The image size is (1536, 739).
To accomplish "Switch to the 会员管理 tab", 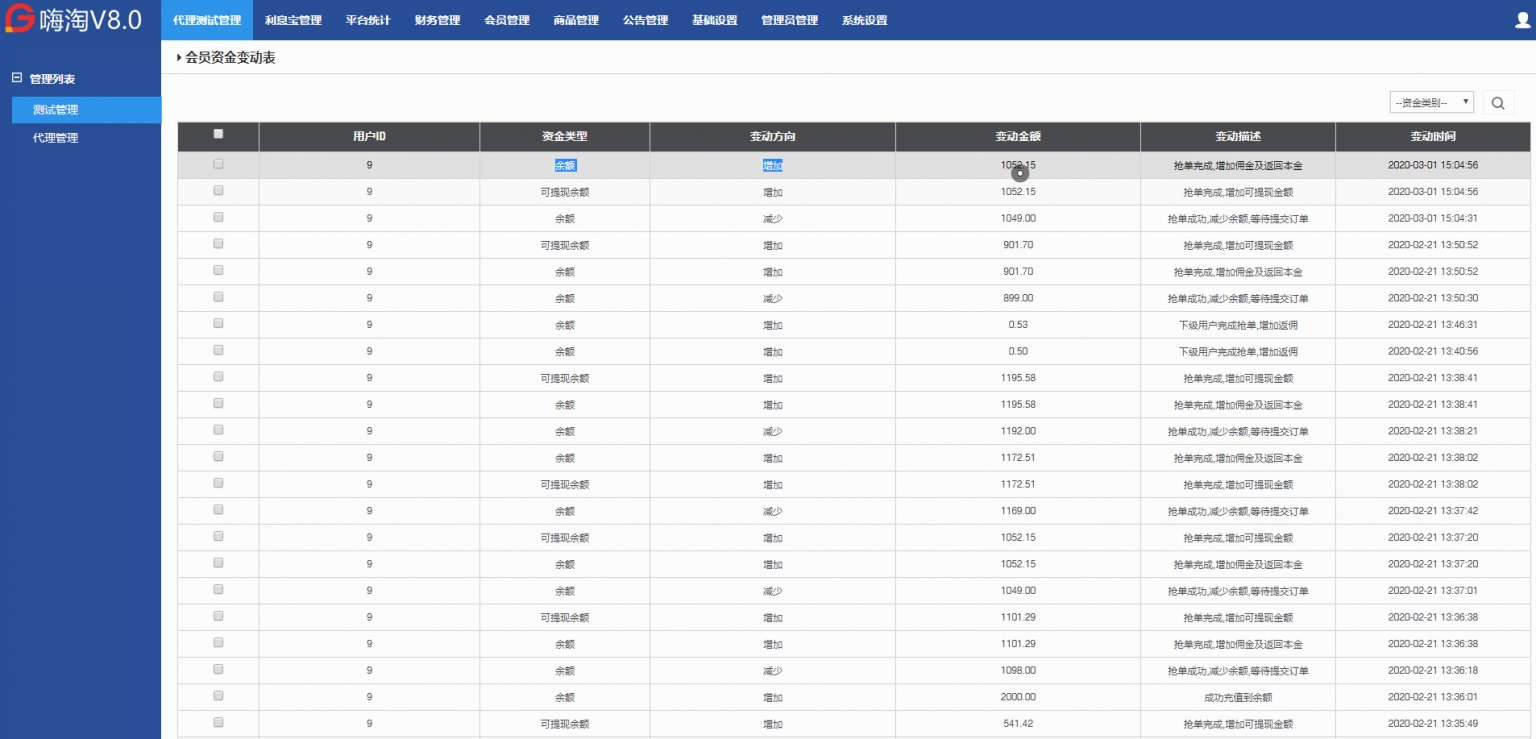I will click(505, 19).
